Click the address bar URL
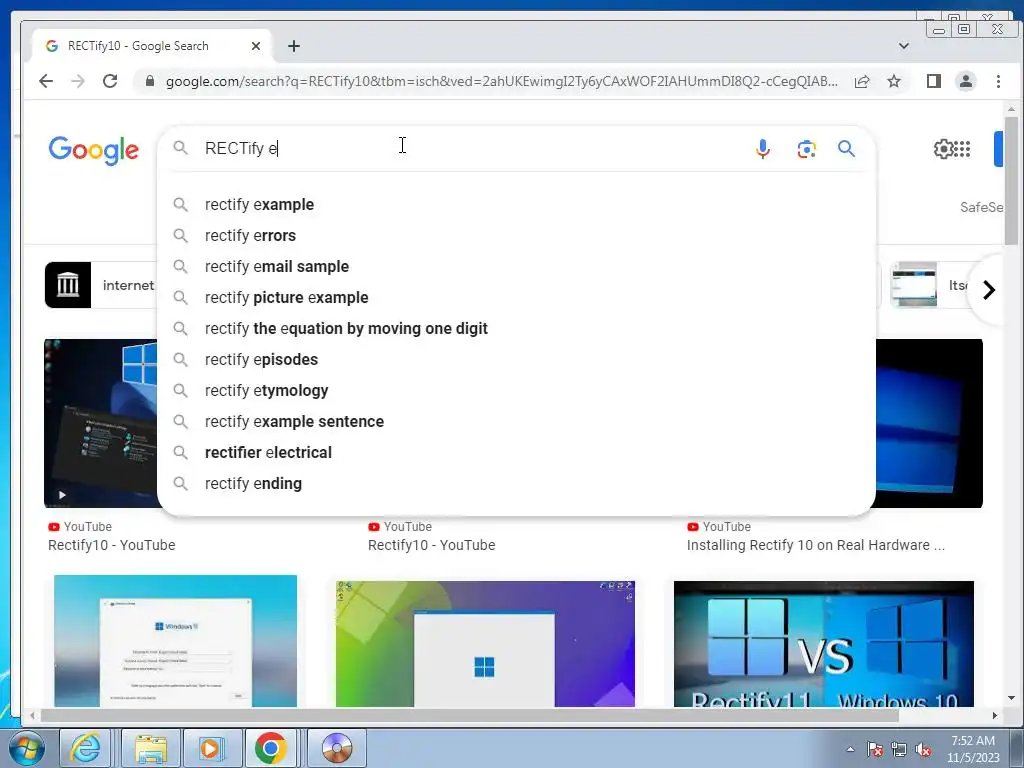The width and height of the screenshot is (1024, 768). coord(502,82)
